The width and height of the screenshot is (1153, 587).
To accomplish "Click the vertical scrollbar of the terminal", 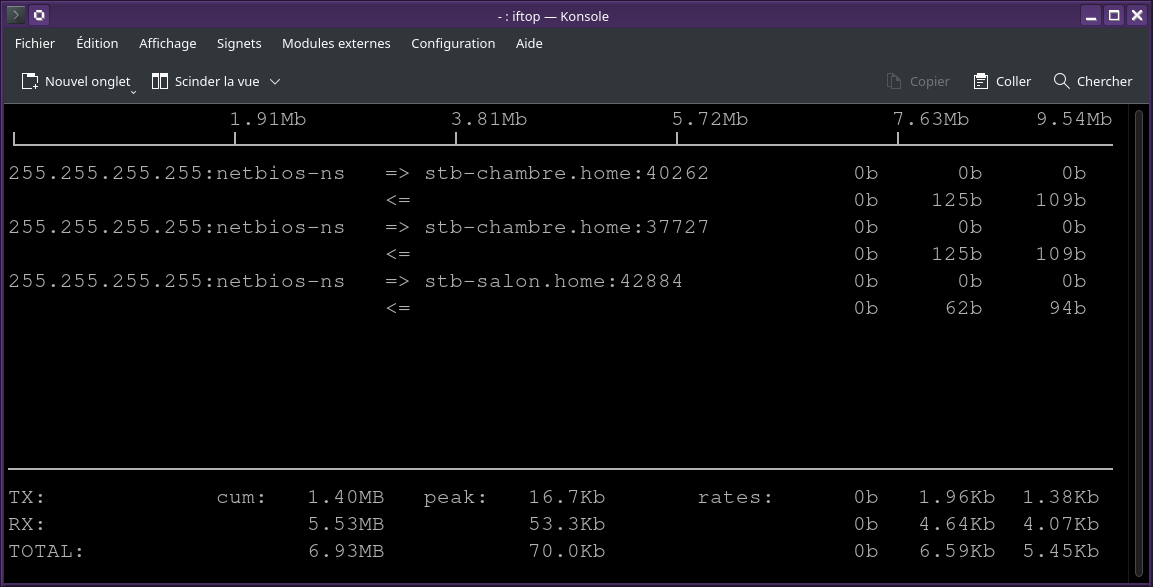I will tap(1139, 340).
